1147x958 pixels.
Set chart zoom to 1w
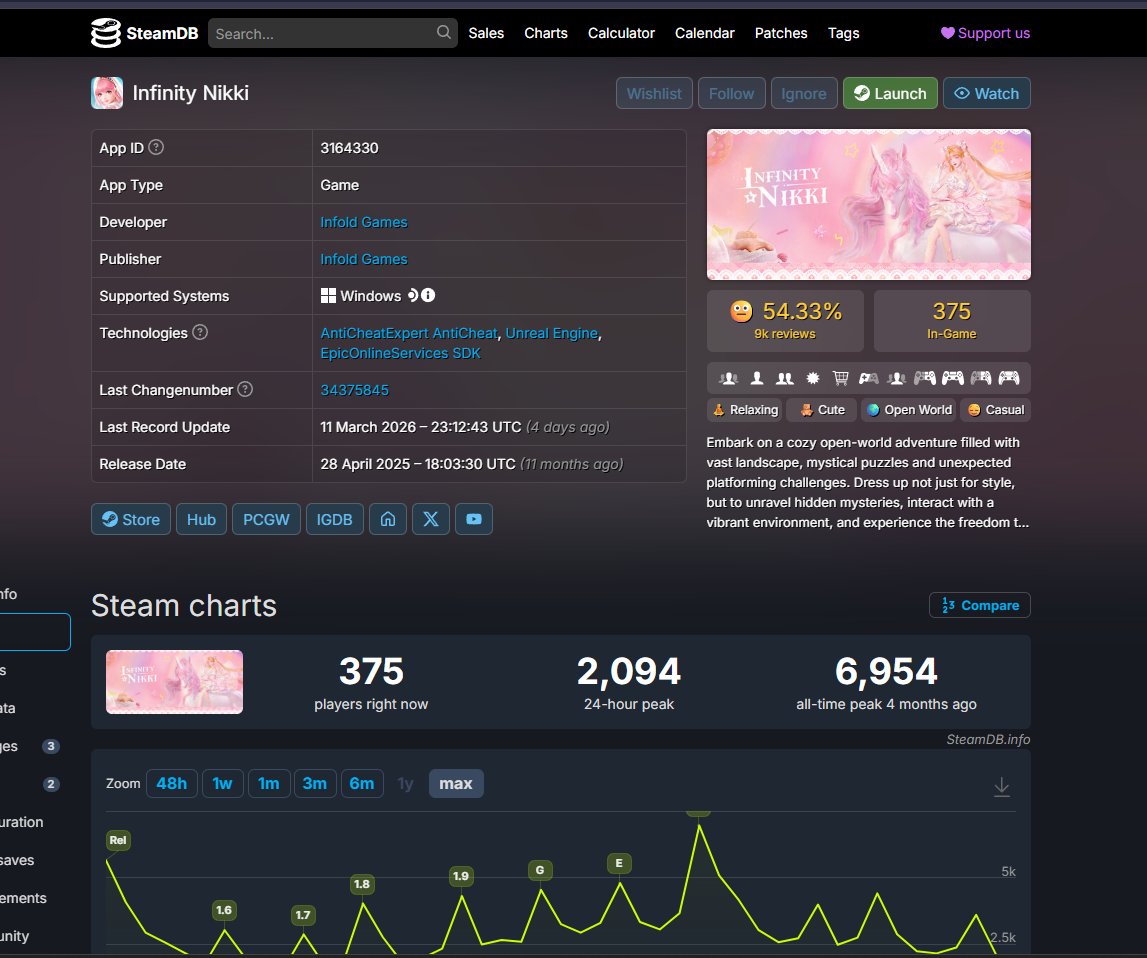(222, 783)
